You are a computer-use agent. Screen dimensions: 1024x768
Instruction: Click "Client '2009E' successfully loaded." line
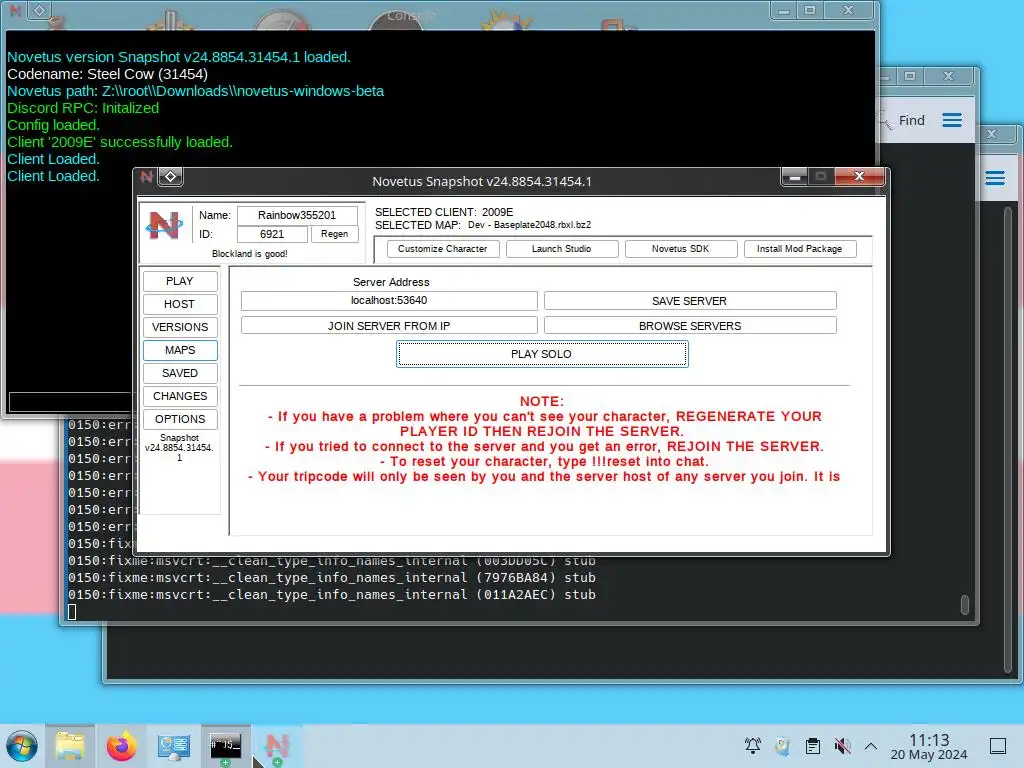(120, 142)
